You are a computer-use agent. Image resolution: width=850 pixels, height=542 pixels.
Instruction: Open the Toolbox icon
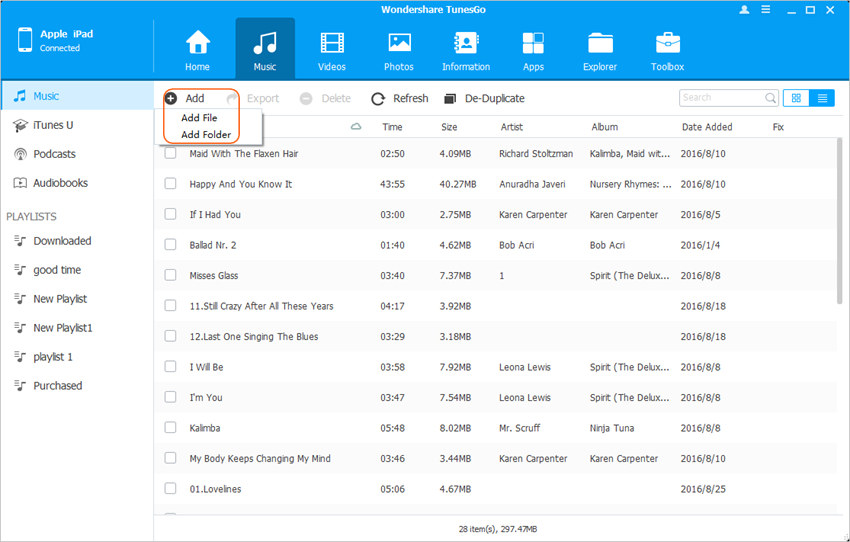coord(667,44)
